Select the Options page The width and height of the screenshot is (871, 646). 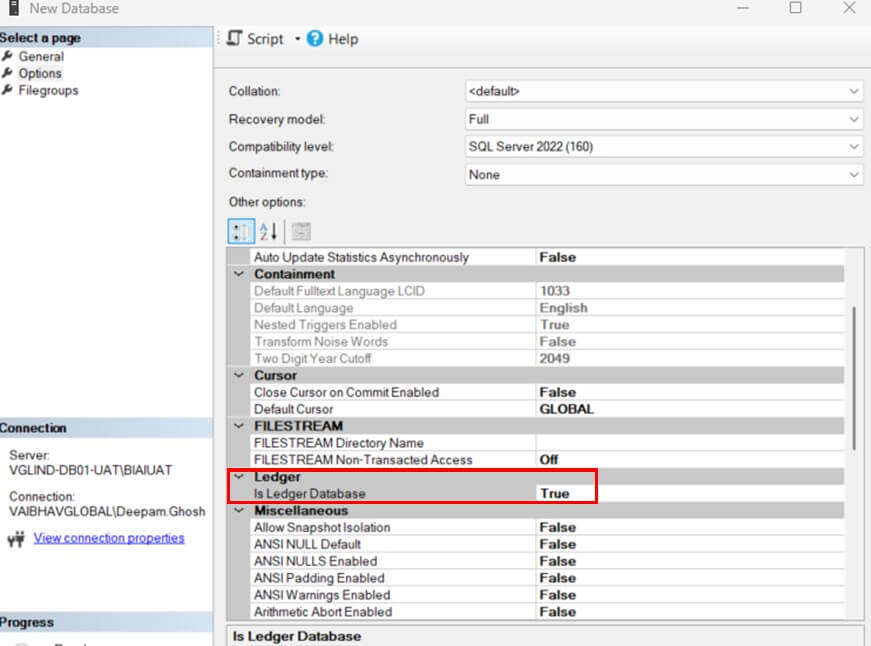click(x=40, y=73)
